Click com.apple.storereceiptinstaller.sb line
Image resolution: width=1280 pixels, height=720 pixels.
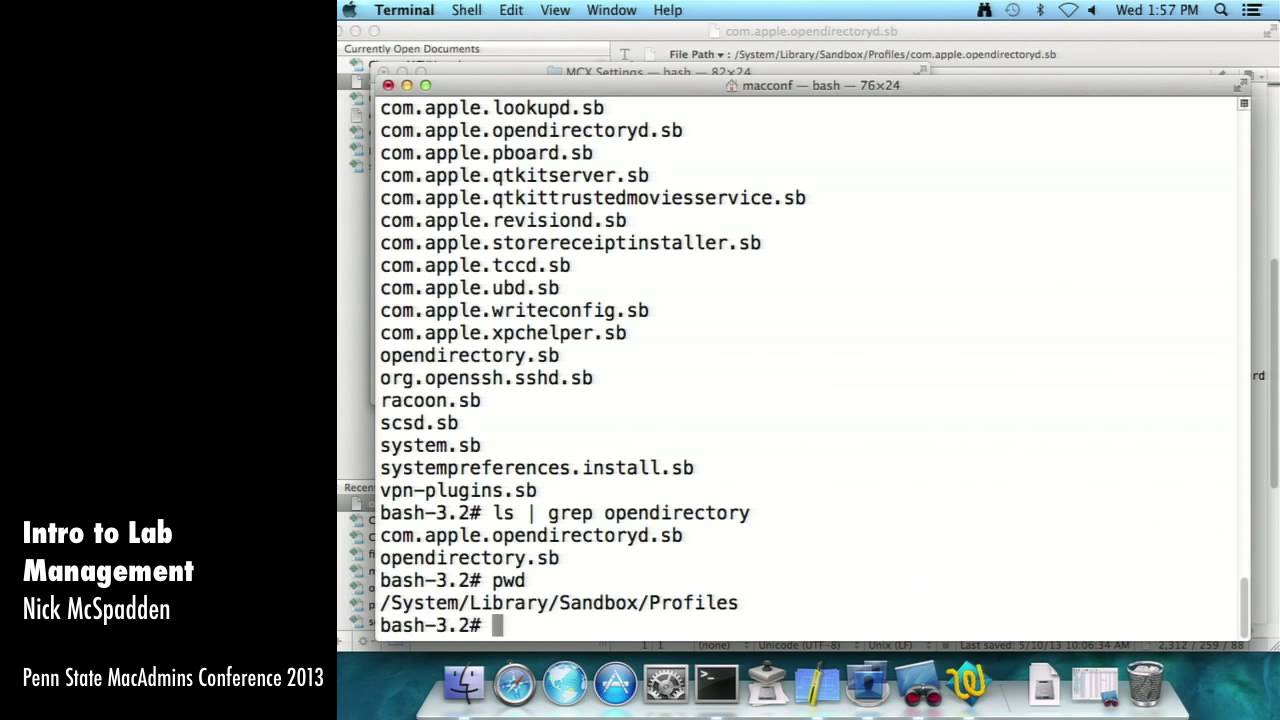(x=570, y=243)
